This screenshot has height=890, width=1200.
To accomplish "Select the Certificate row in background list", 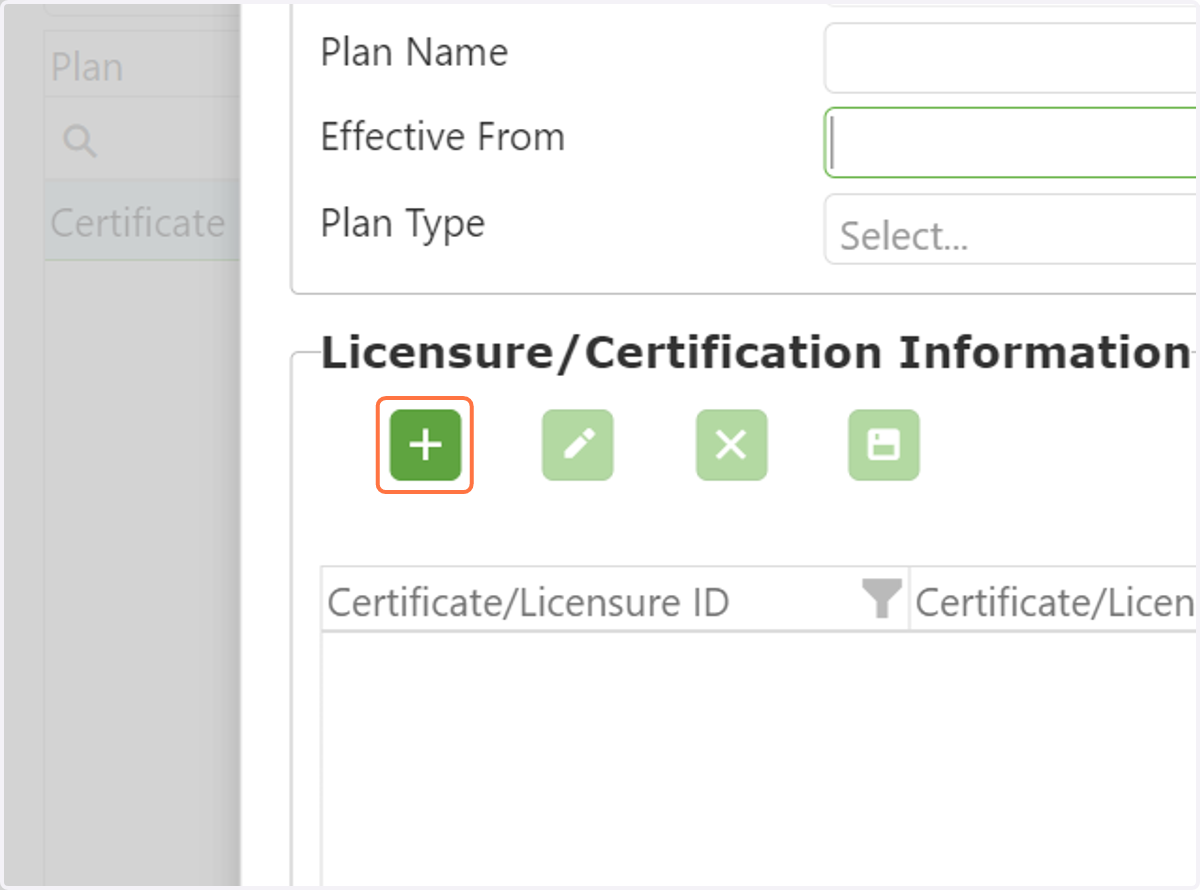I will (142, 222).
